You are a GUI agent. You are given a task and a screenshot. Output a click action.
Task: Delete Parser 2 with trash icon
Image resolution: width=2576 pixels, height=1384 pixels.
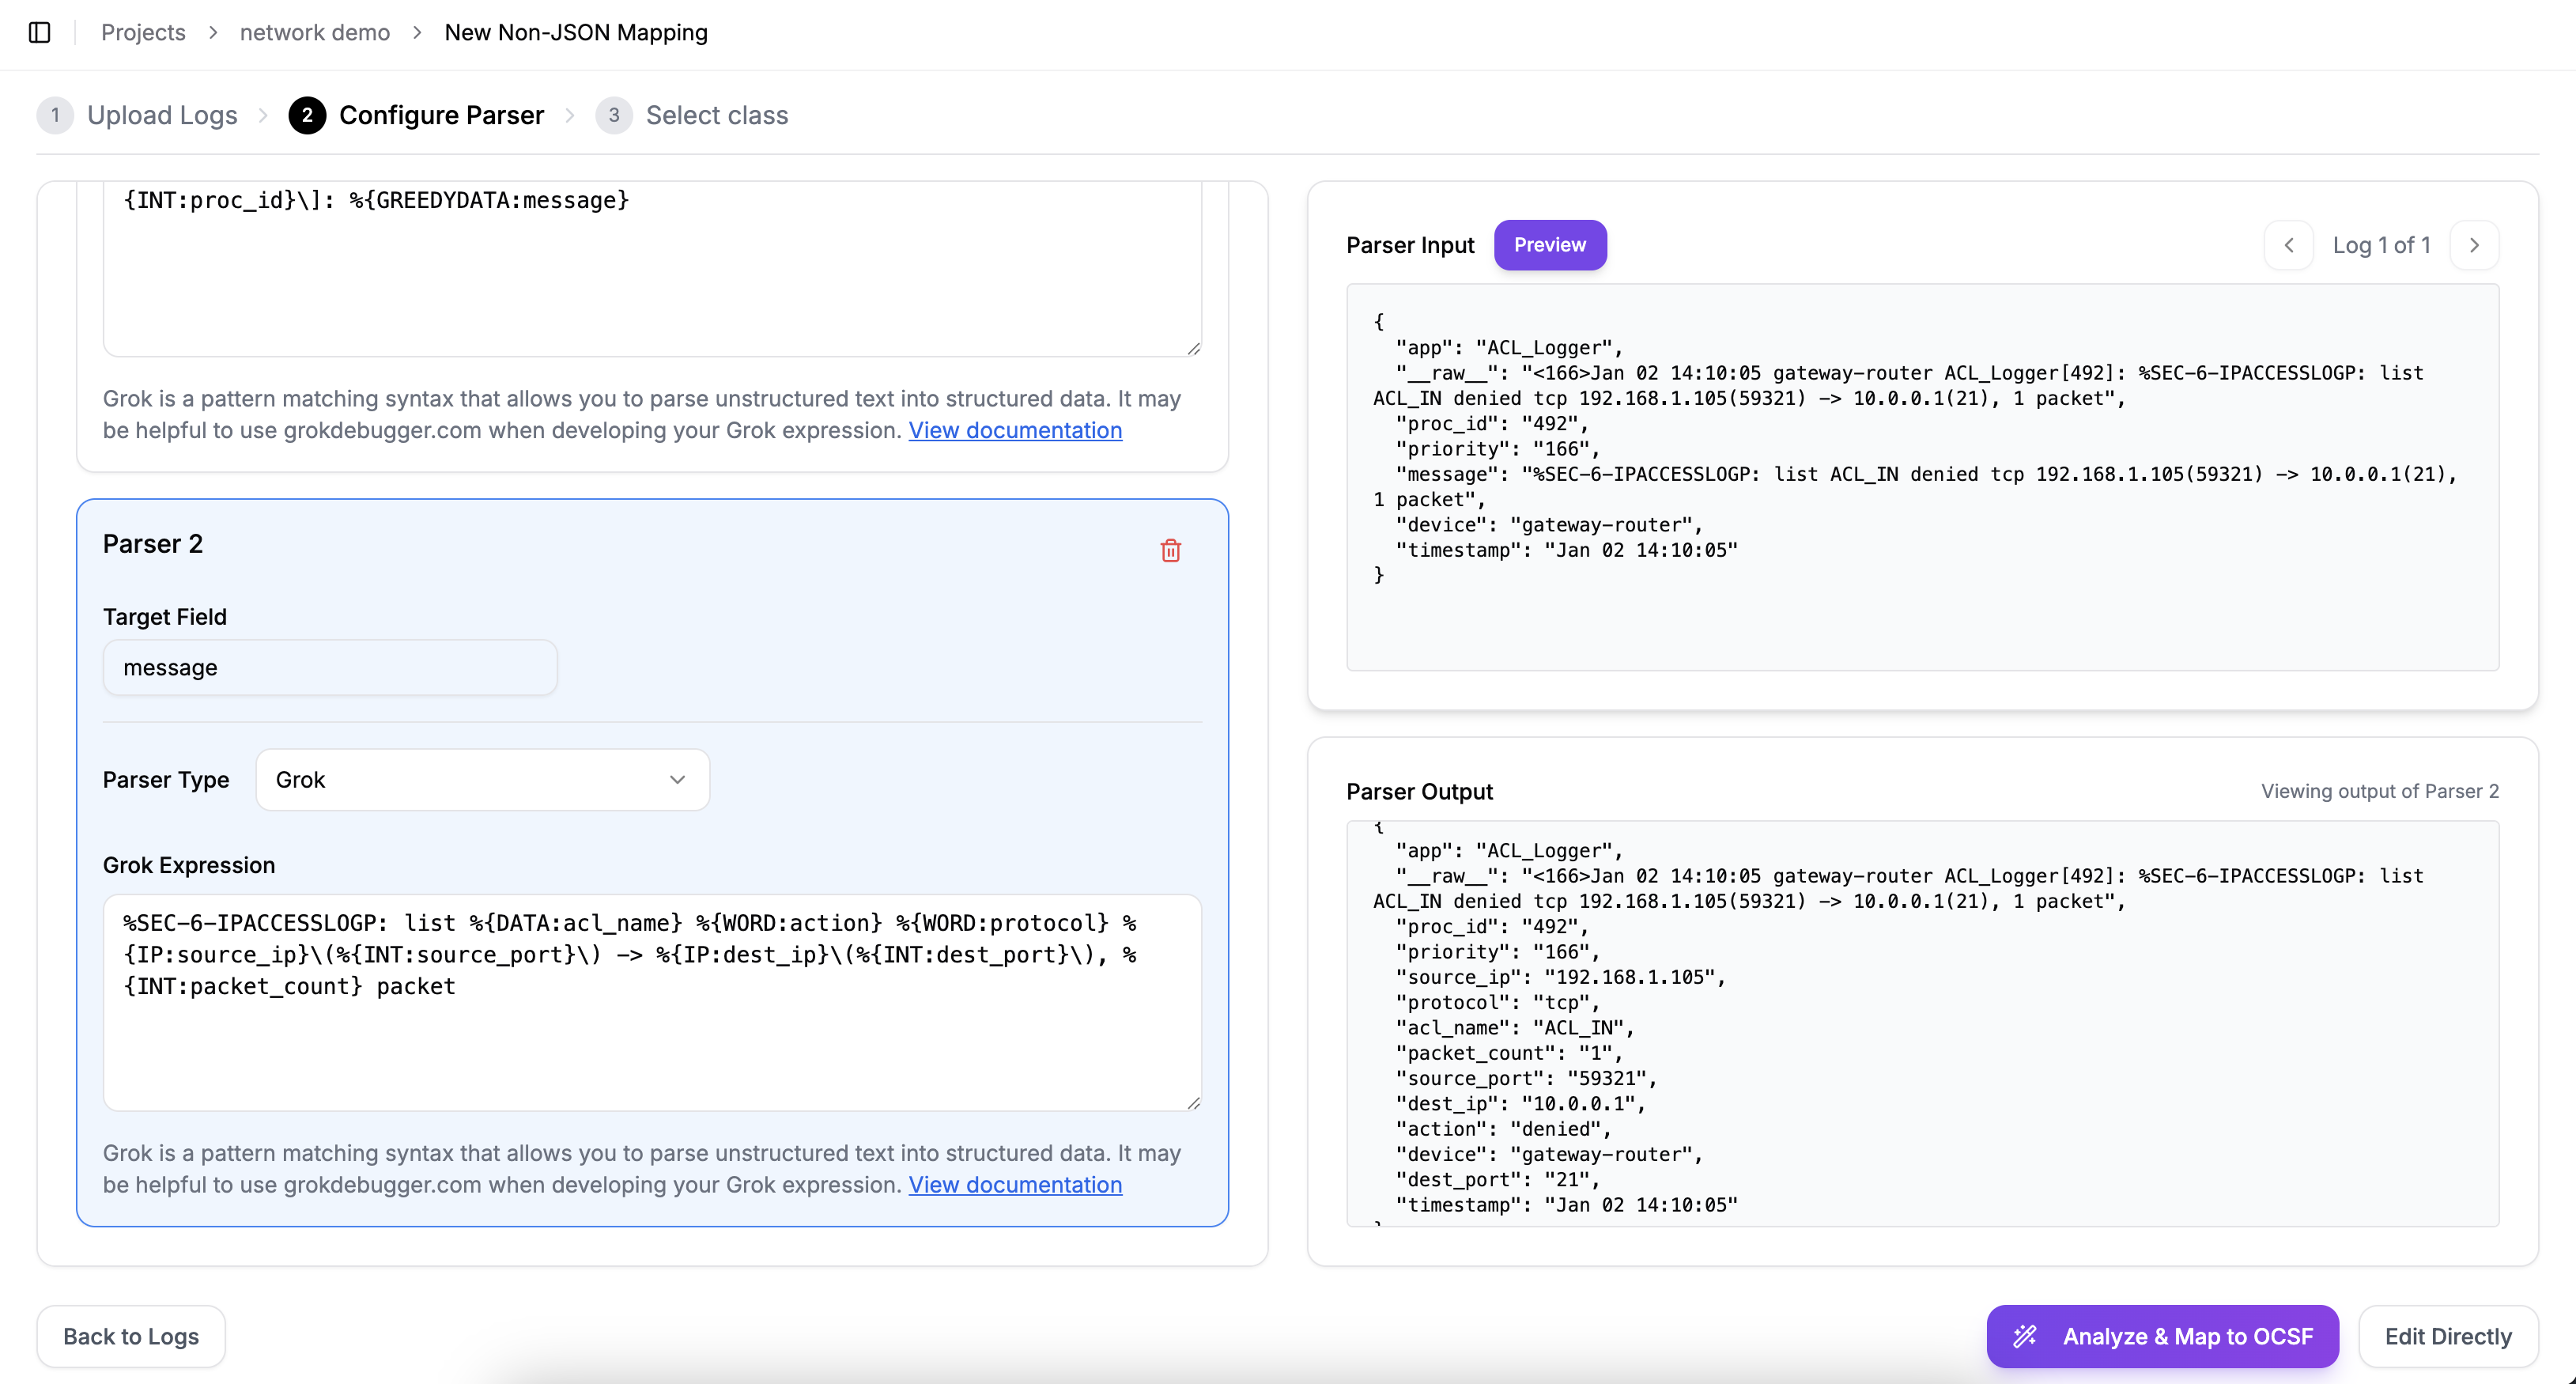pos(1170,550)
